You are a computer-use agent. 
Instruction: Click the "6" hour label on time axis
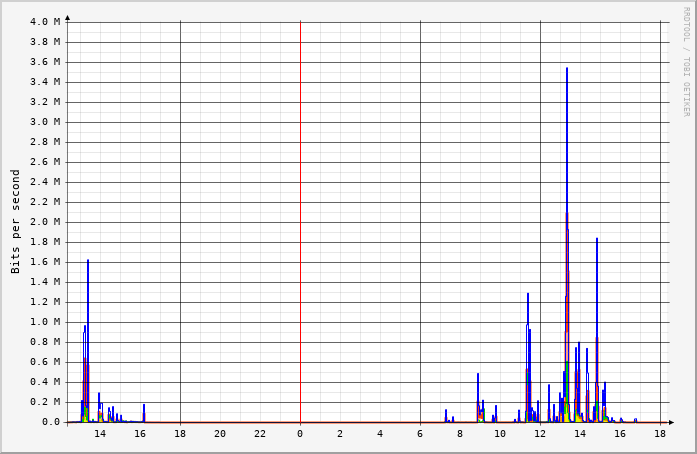420,434
